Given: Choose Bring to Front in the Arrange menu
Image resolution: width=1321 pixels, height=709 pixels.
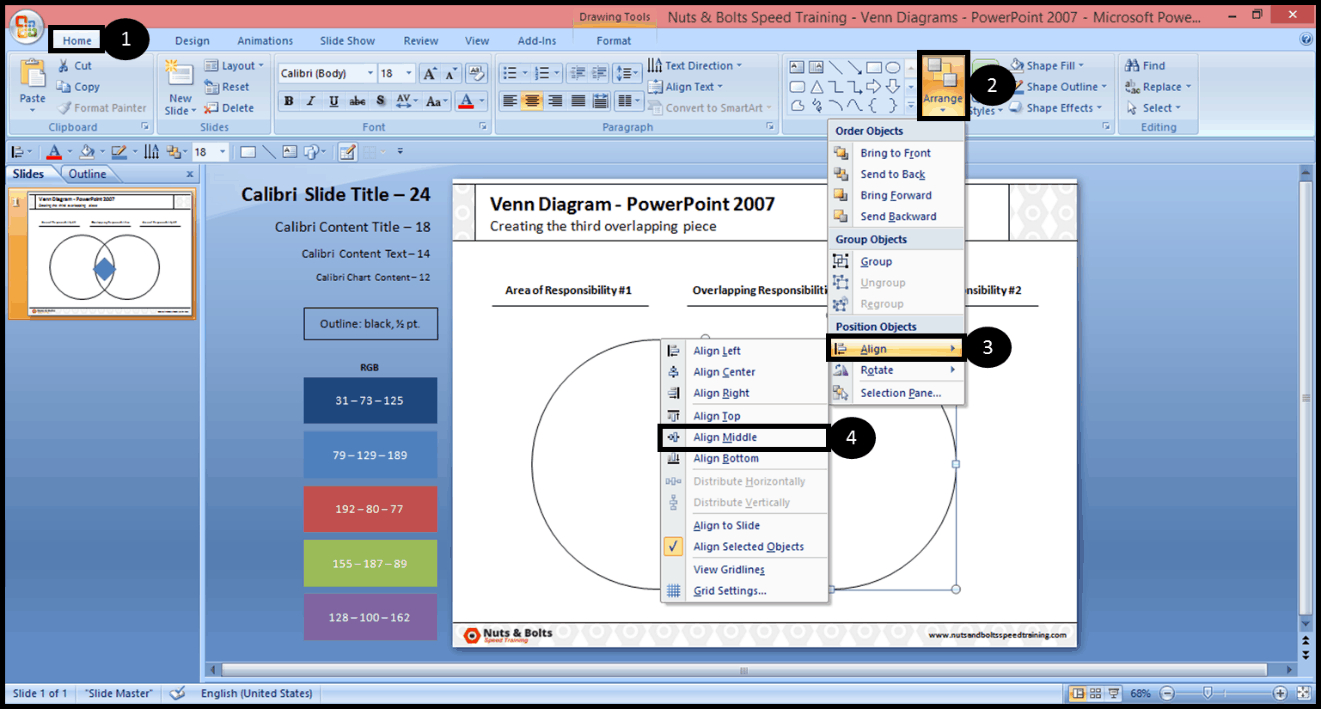Looking at the screenshot, I should [x=895, y=153].
